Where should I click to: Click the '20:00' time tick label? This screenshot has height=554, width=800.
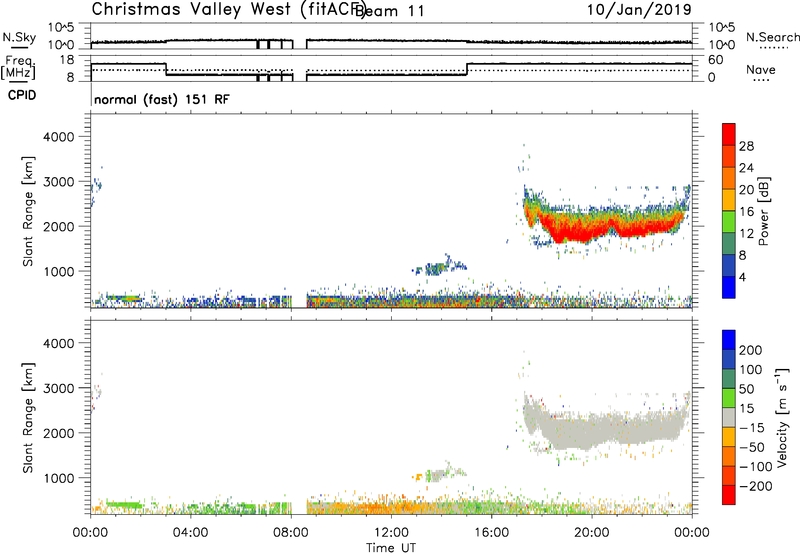click(591, 533)
